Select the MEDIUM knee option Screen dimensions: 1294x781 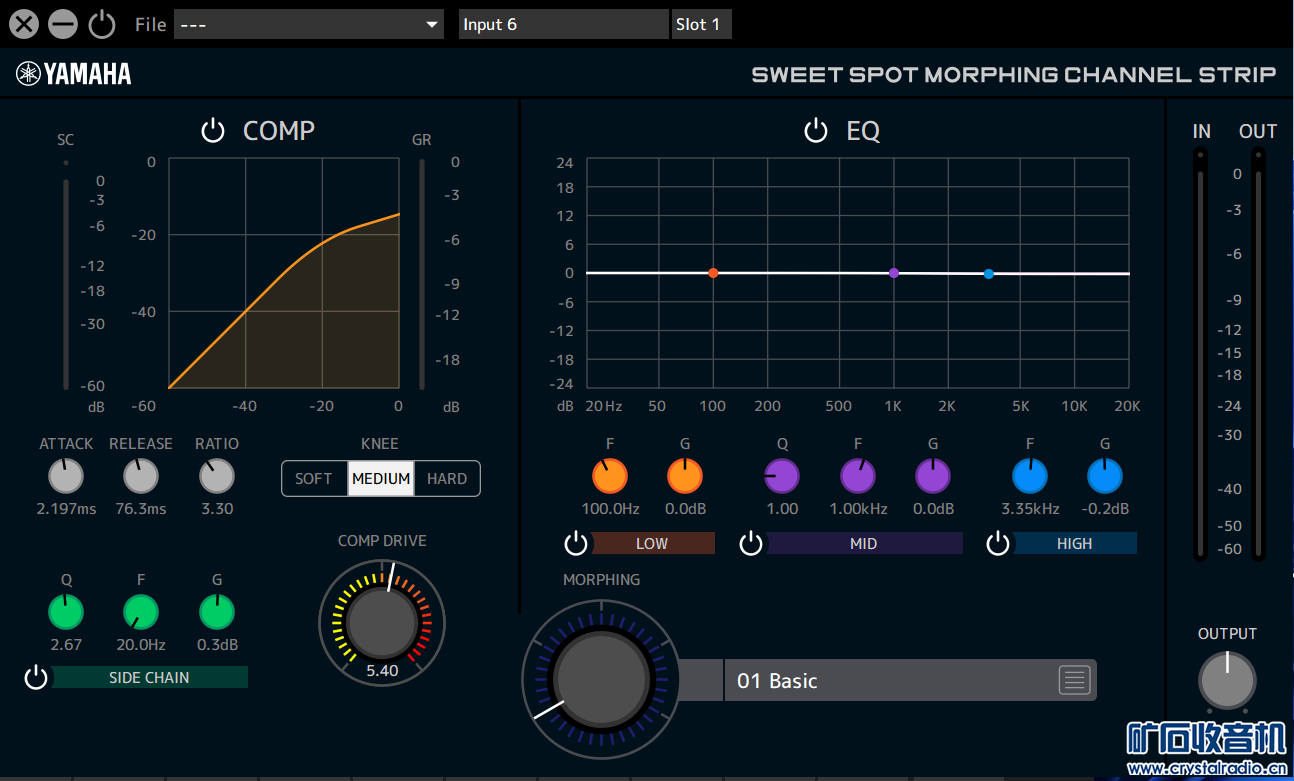point(381,479)
